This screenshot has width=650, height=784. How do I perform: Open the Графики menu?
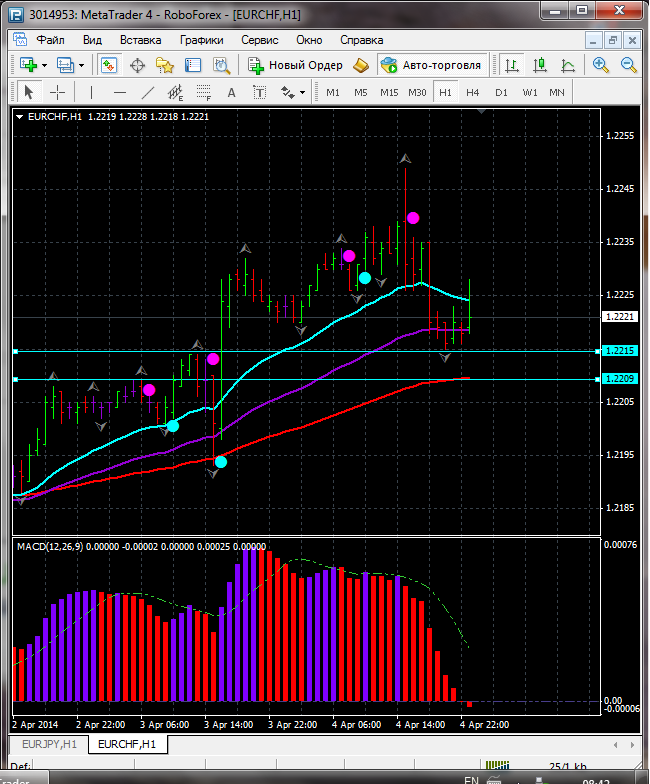pos(201,40)
